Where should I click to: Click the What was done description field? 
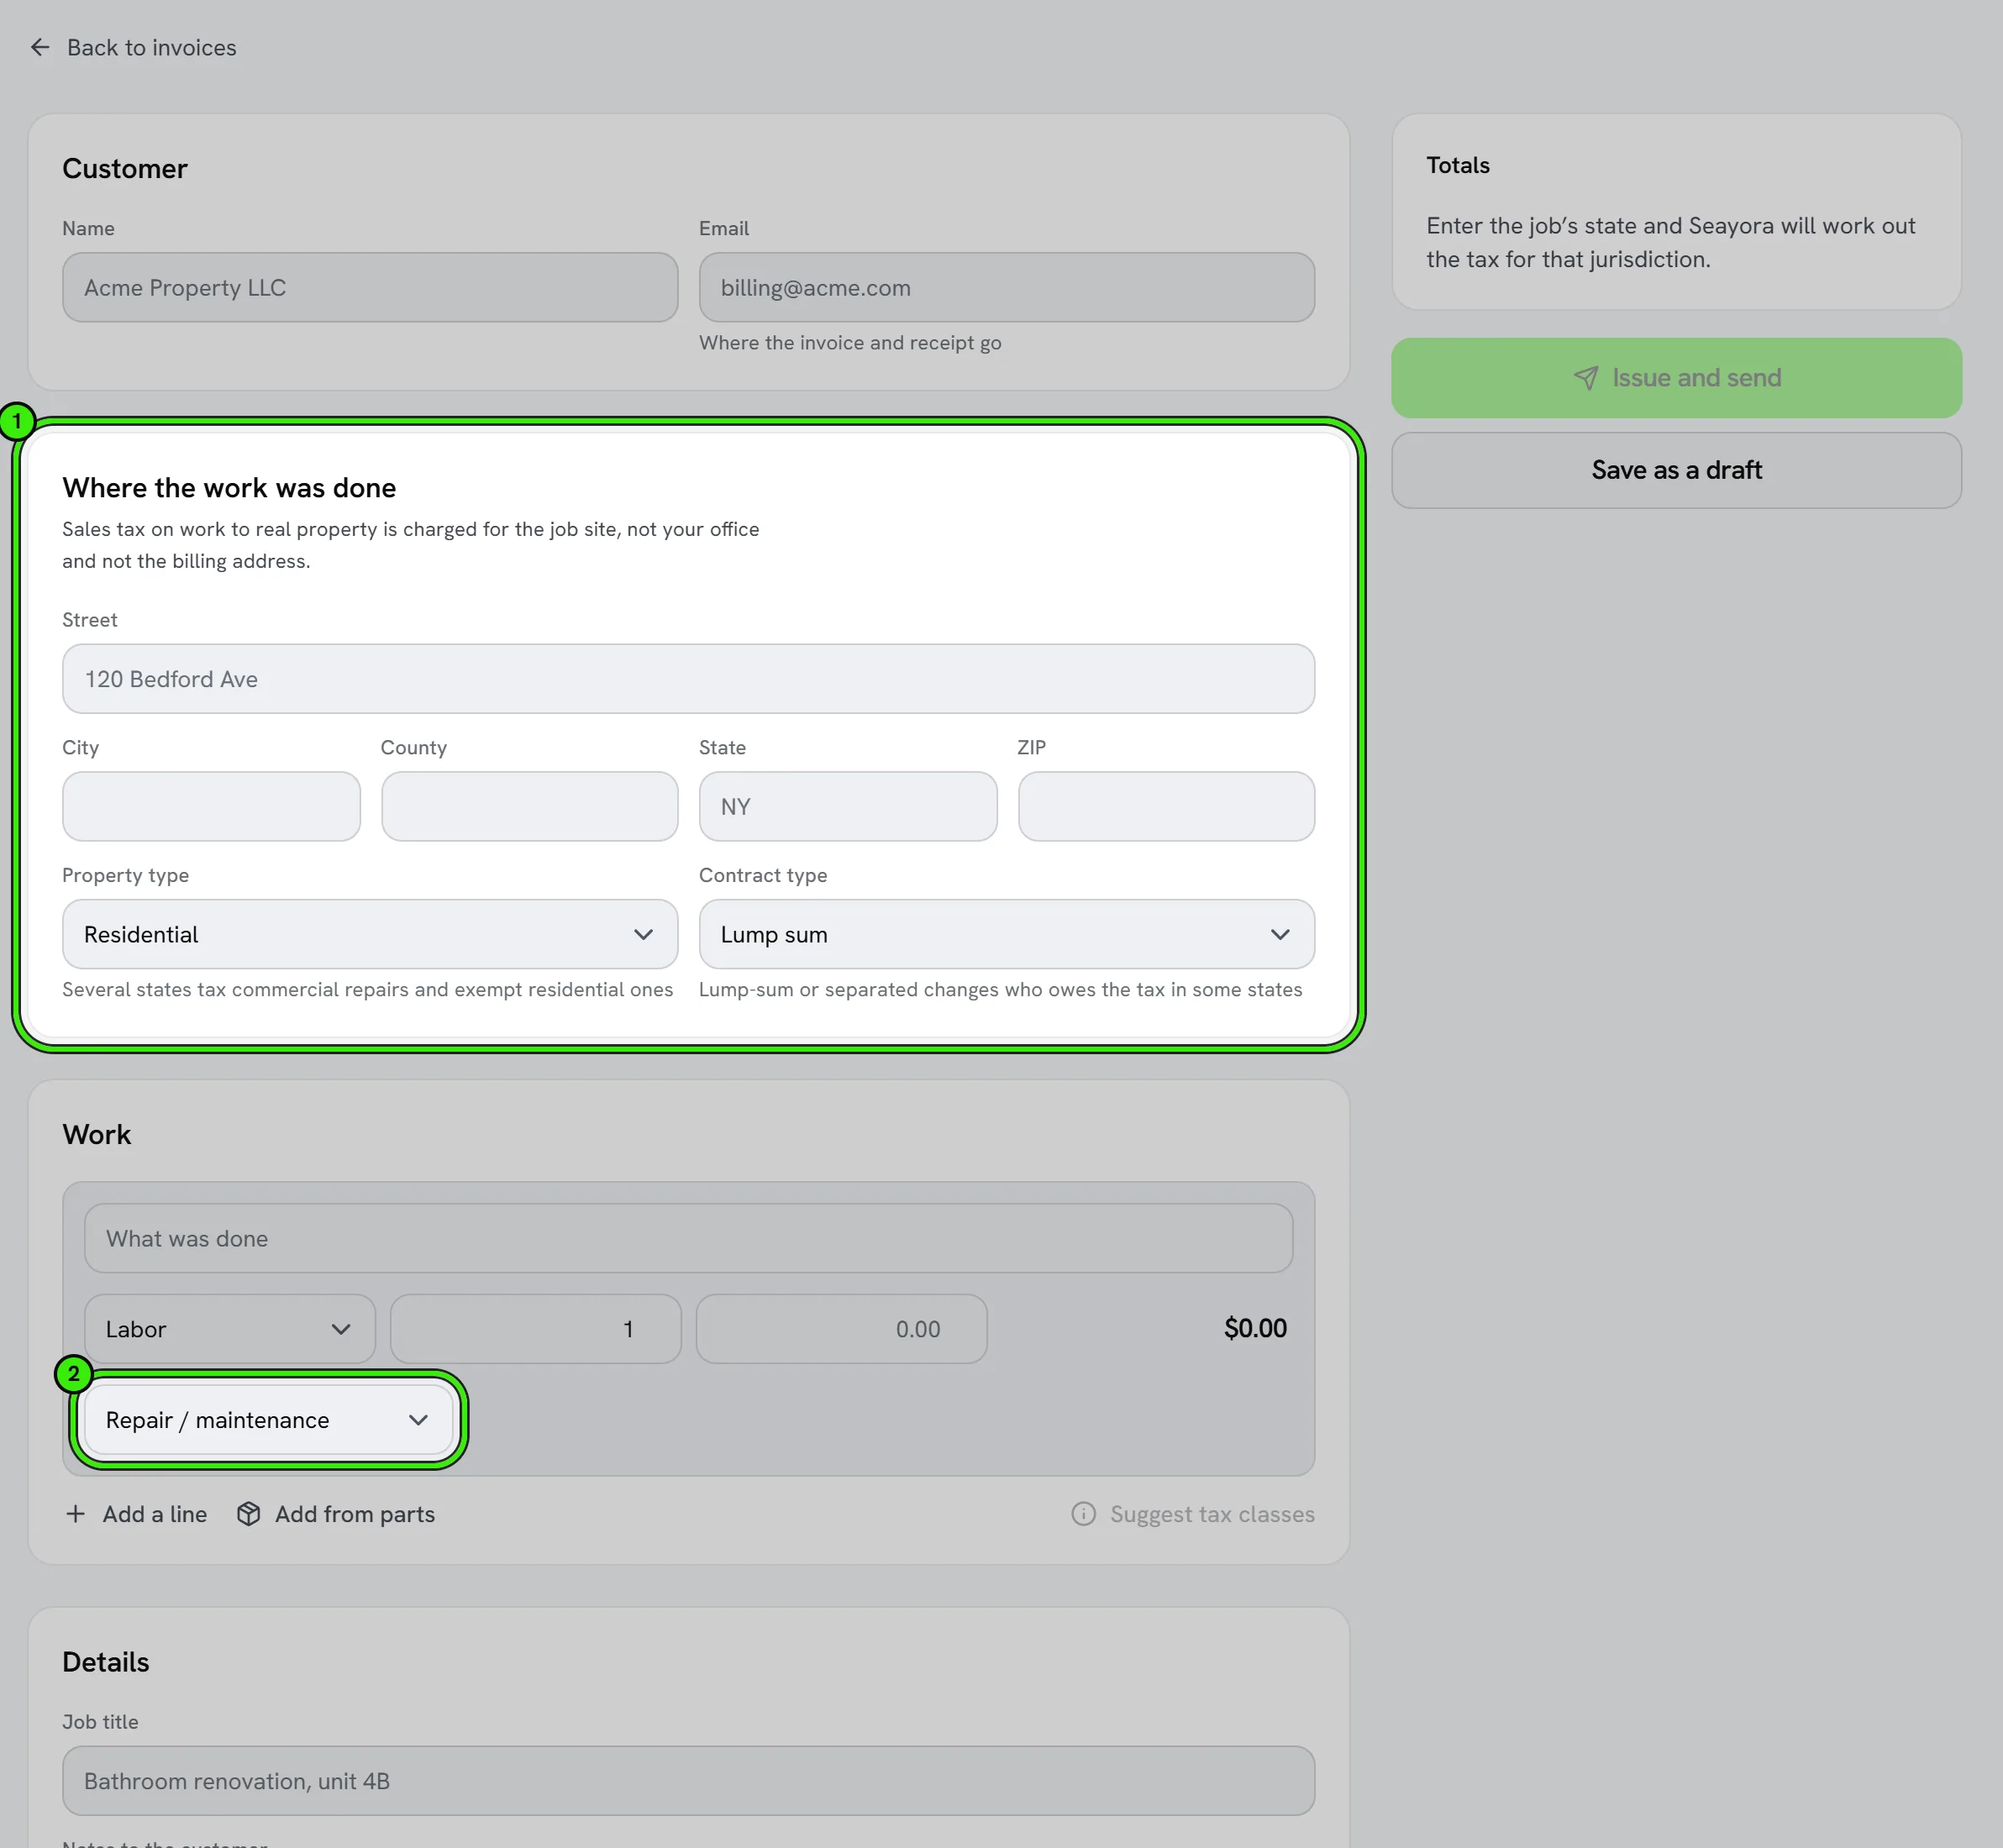(688, 1237)
